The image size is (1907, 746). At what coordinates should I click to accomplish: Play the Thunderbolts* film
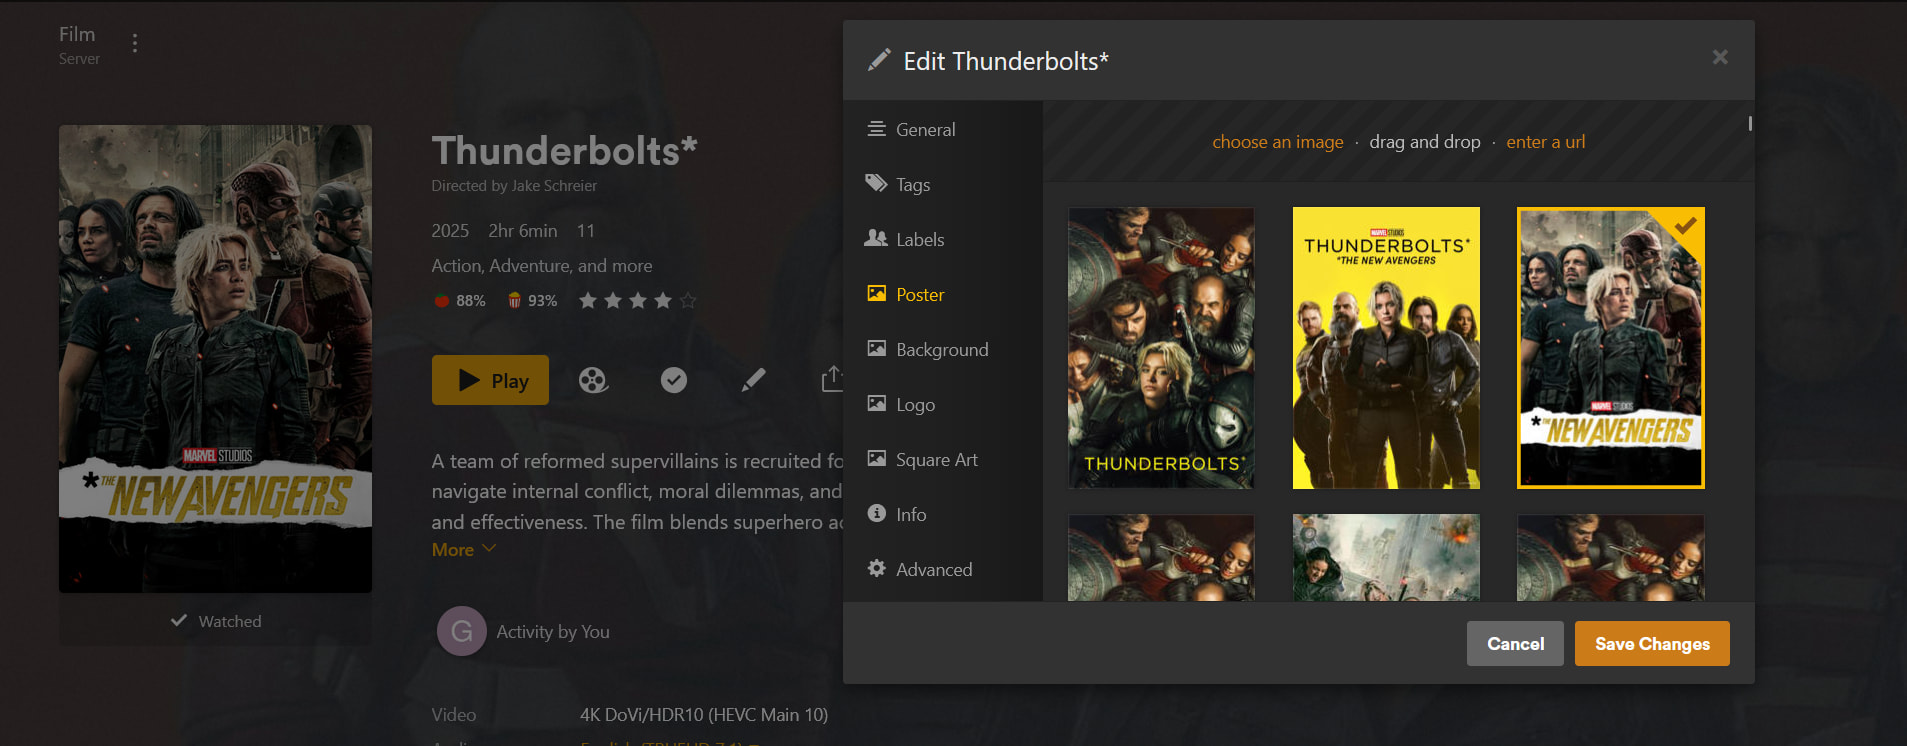pos(490,380)
